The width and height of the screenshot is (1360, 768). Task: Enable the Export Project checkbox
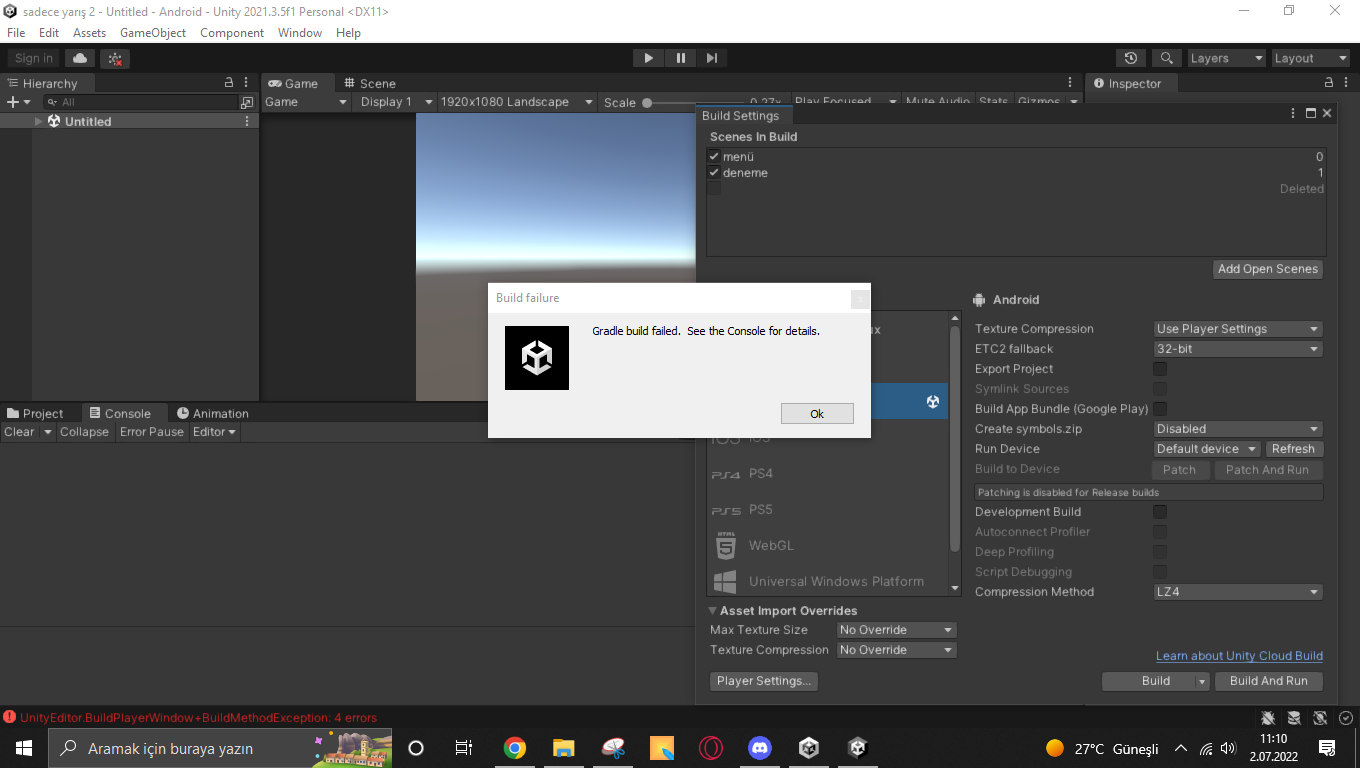[x=1160, y=369]
